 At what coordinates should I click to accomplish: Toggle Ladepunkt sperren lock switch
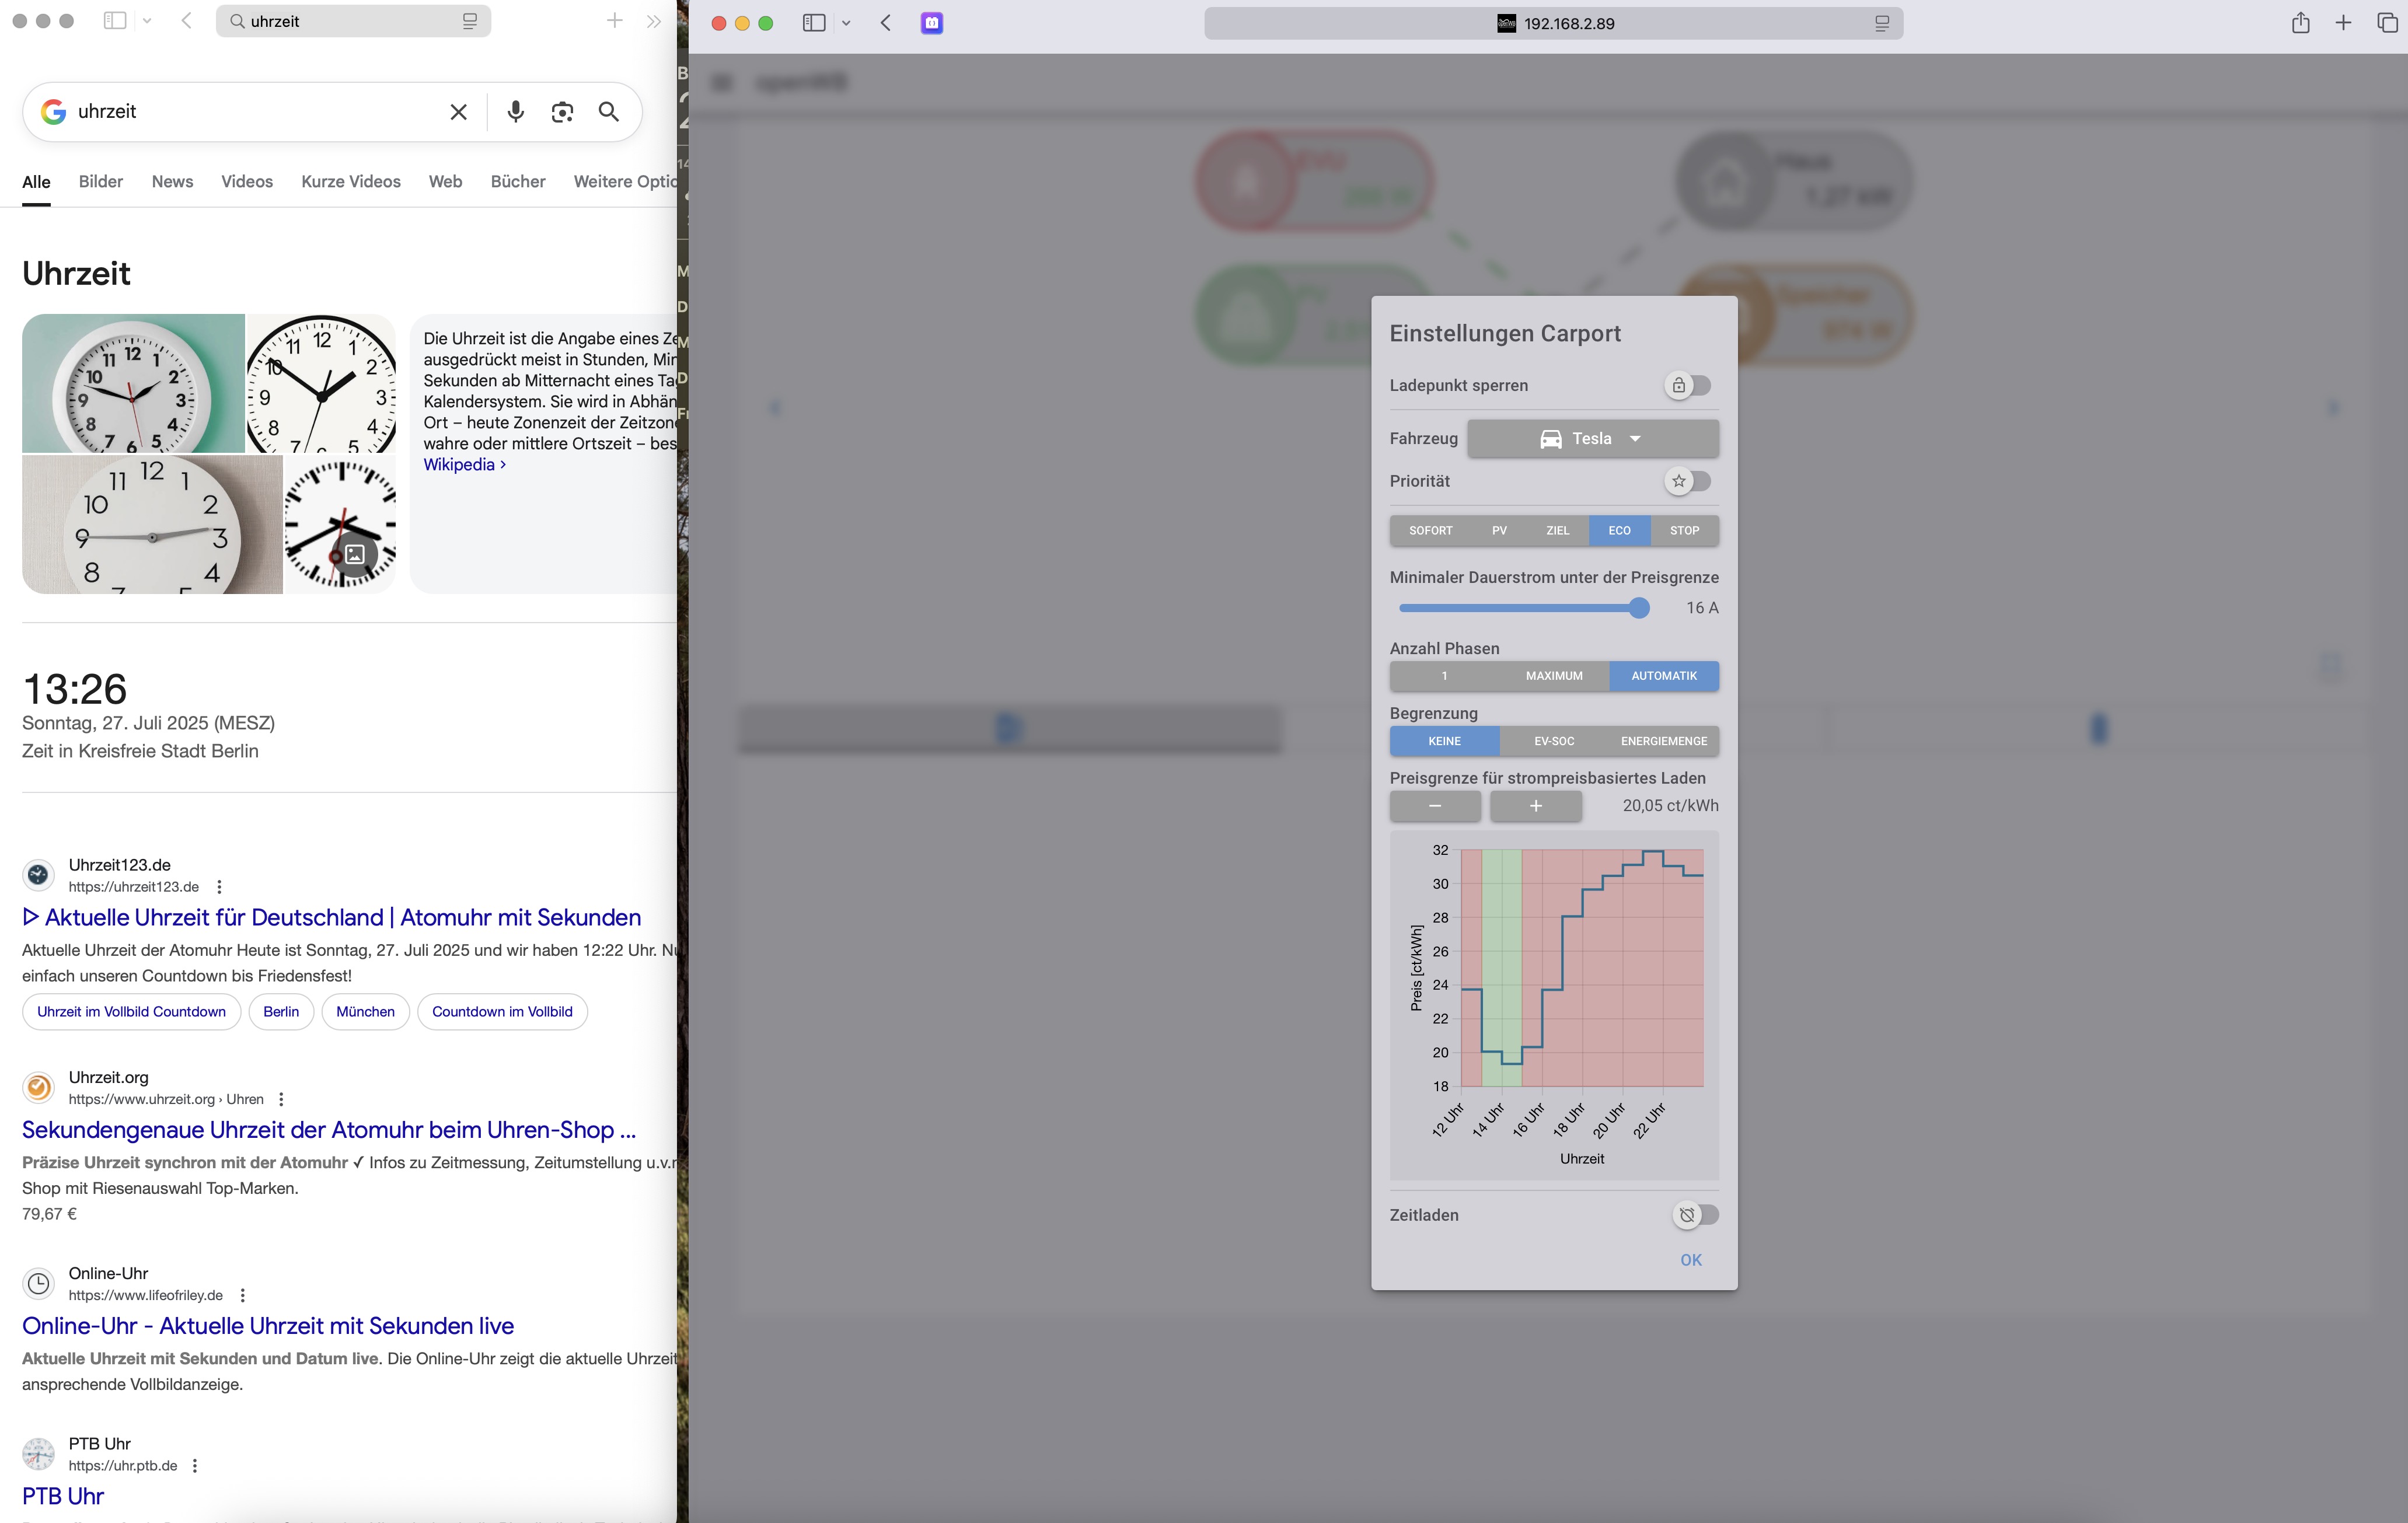(x=1688, y=385)
